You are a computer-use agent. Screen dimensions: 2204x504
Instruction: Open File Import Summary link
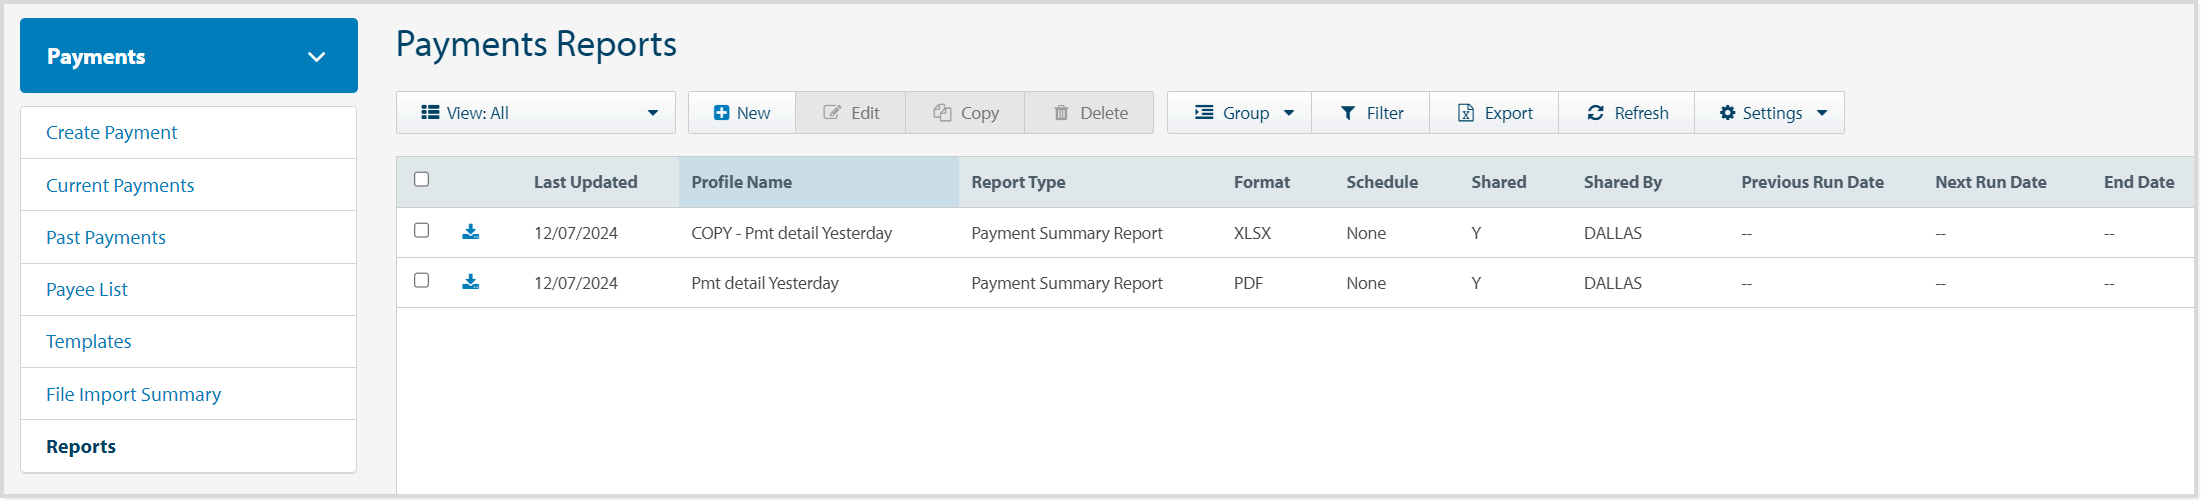click(133, 394)
